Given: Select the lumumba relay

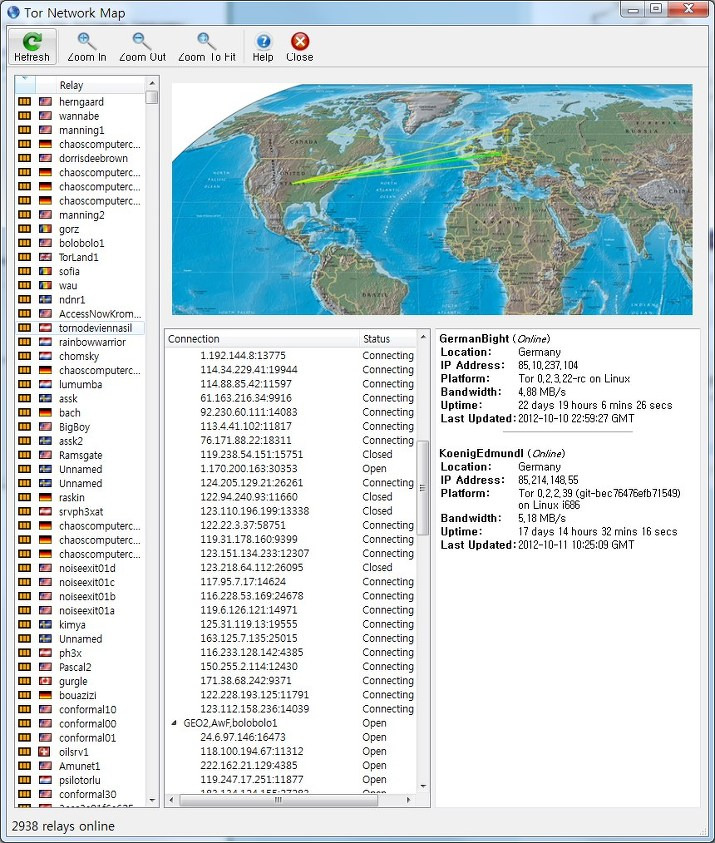Looking at the screenshot, I should [x=81, y=384].
